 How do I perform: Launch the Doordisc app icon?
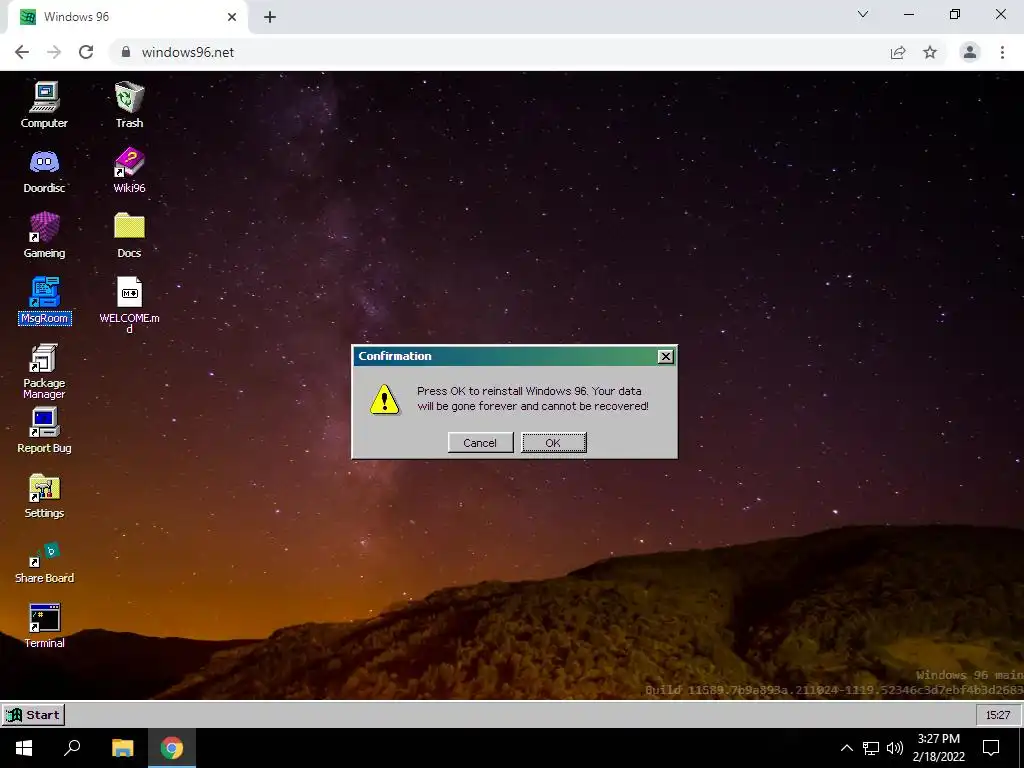point(44,170)
